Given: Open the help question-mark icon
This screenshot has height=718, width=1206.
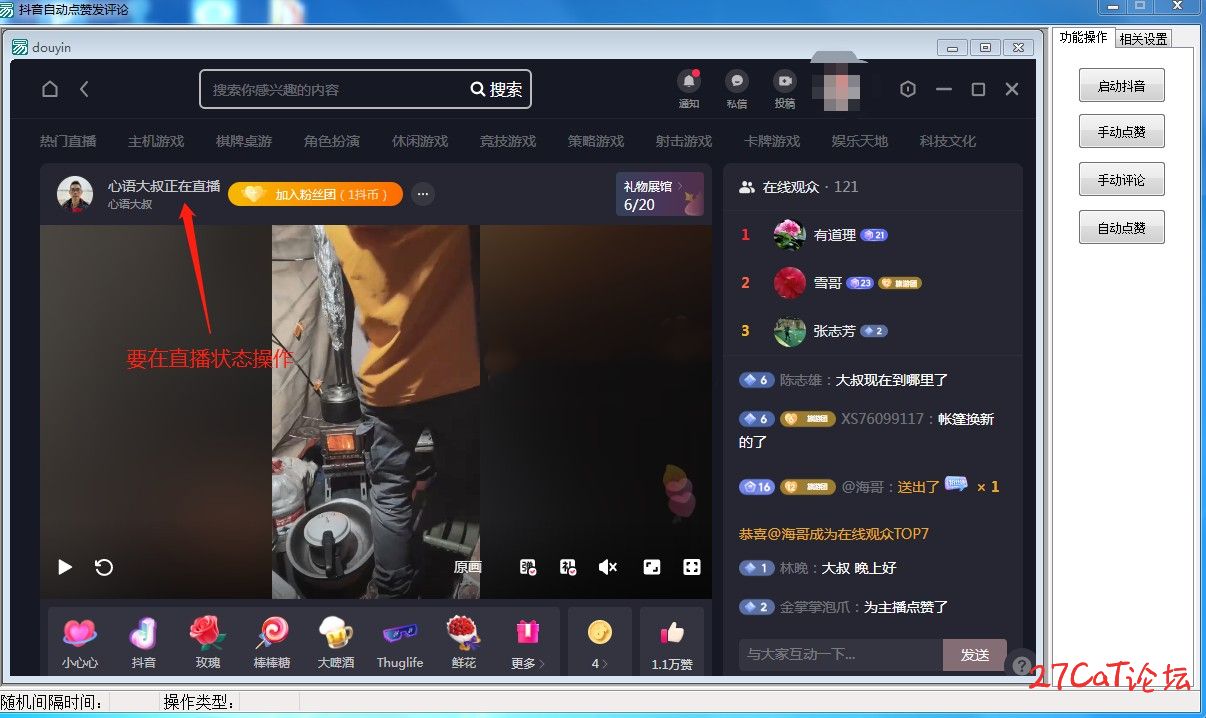Looking at the screenshot, I should point(1021,663).
